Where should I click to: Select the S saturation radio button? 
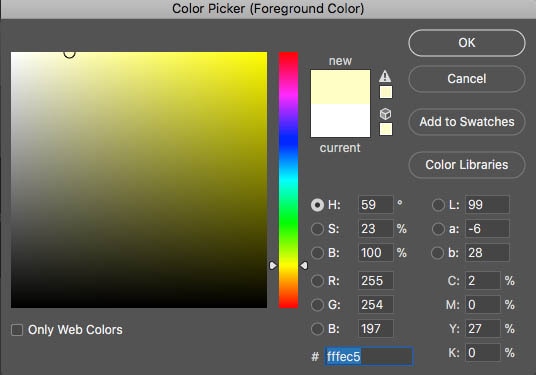(x=317, y=229)
